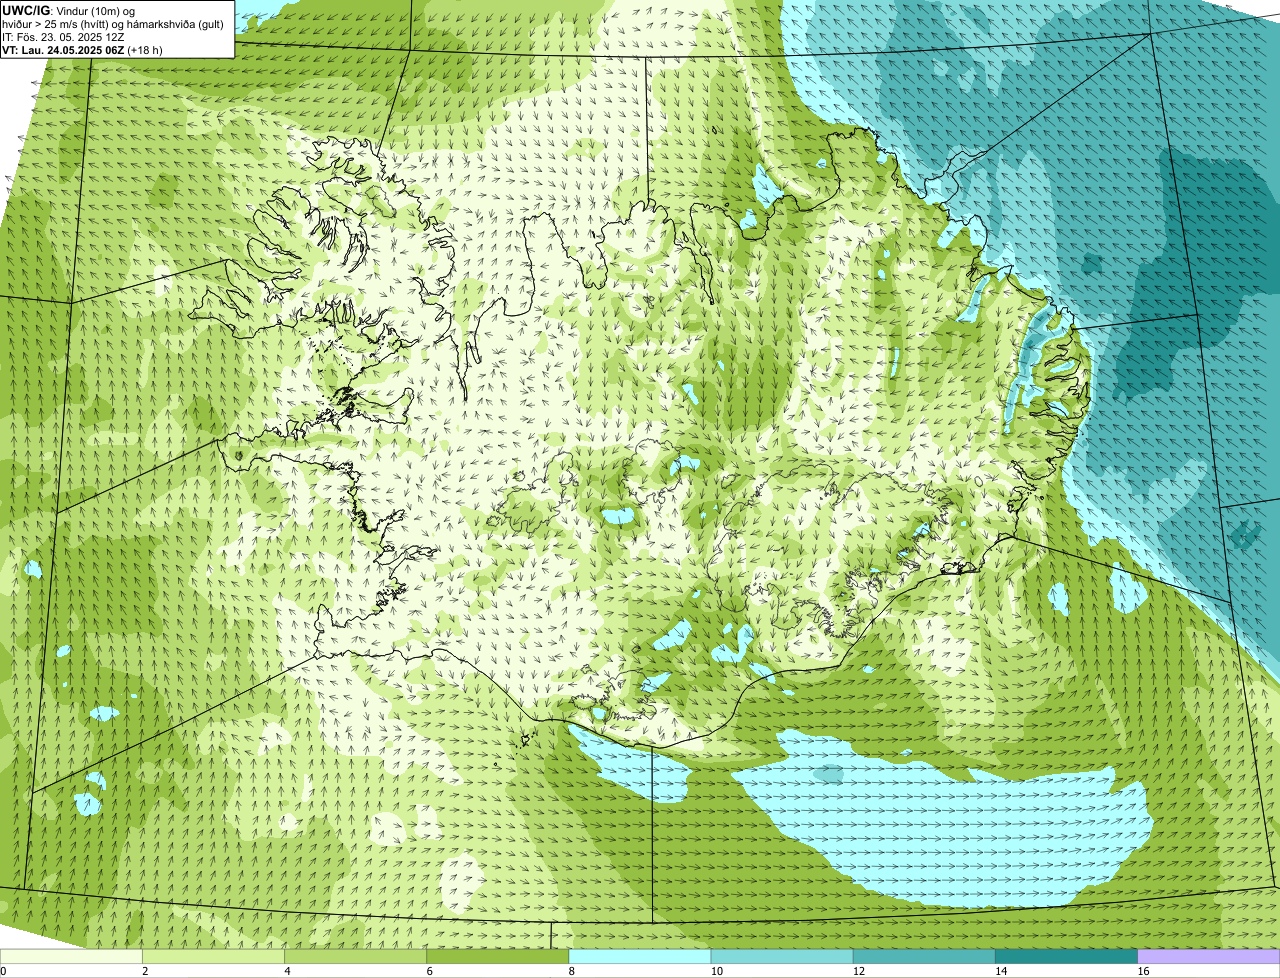Click the light cyan swatch between 8 and 10
1280x978 pixels.
pos(639,956)
